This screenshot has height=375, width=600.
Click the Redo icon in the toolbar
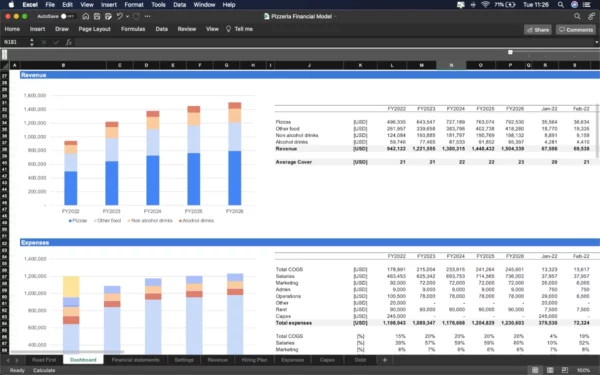tap(136, 16)
